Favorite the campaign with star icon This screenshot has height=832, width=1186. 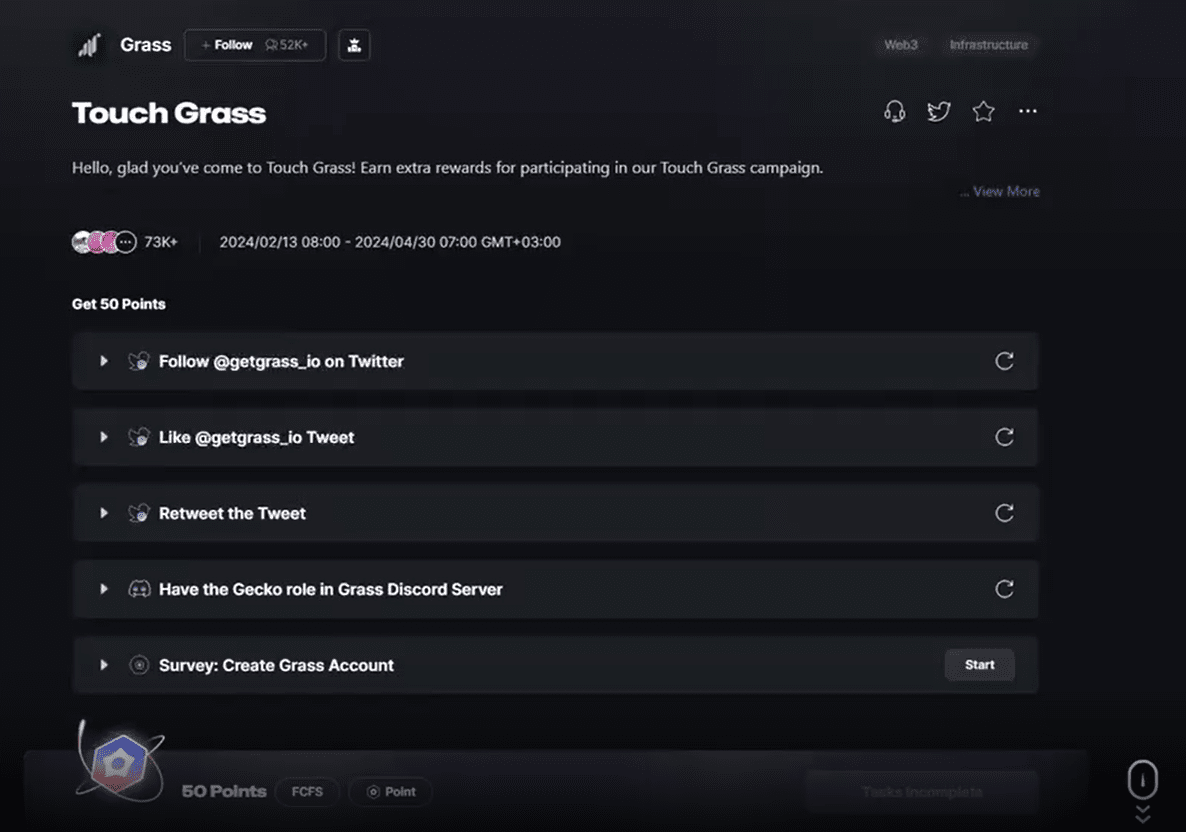983,112
